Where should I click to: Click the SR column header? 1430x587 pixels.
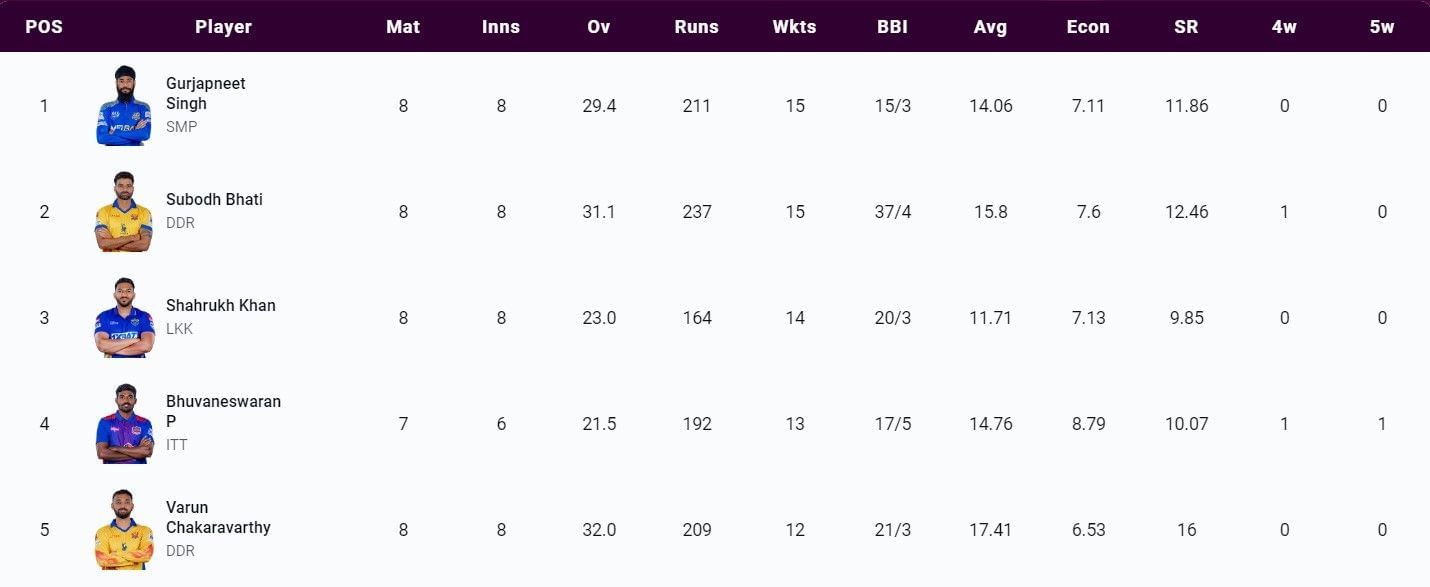coord(1186,27)
